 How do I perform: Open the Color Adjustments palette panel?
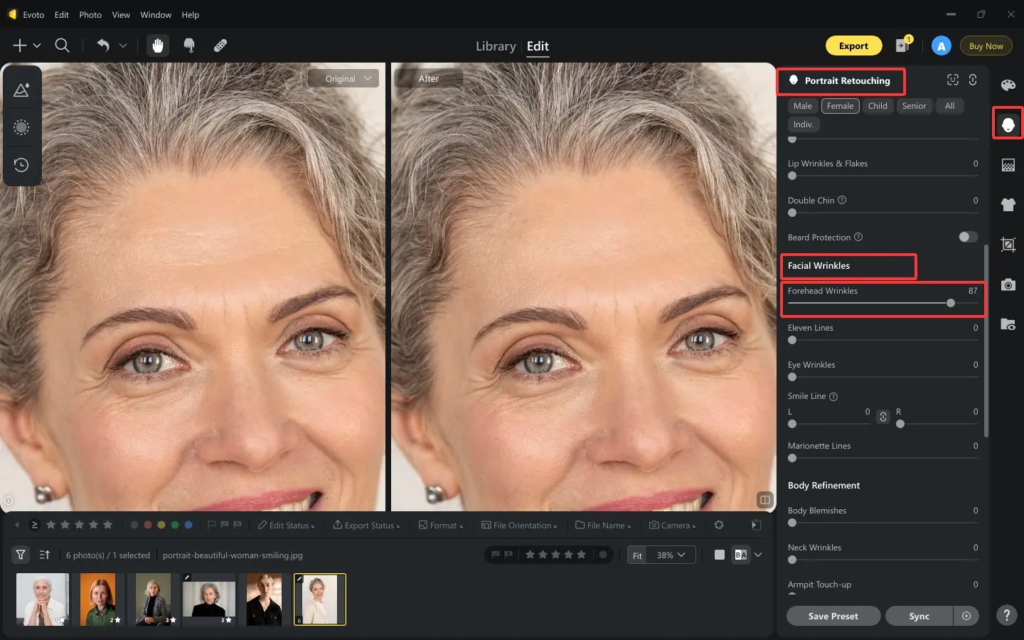1008,86
